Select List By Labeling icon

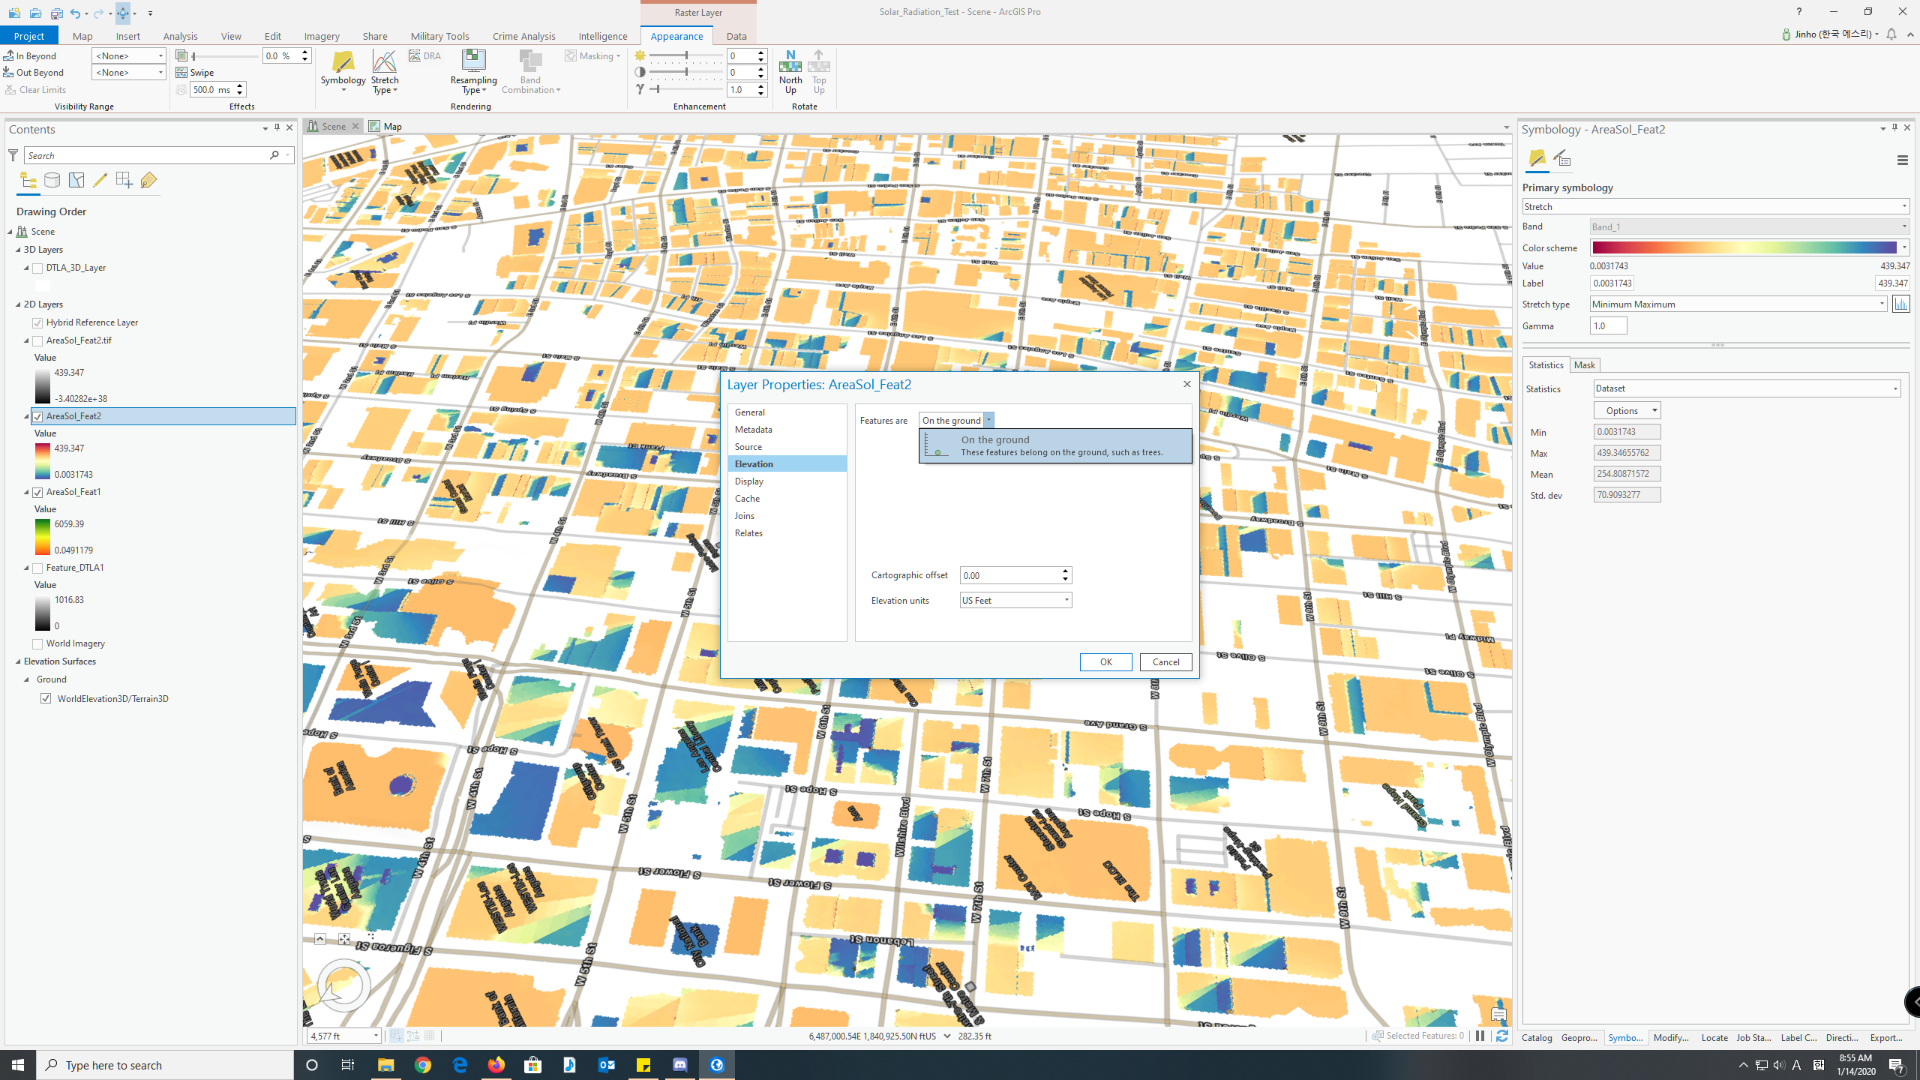pos(148,181)
